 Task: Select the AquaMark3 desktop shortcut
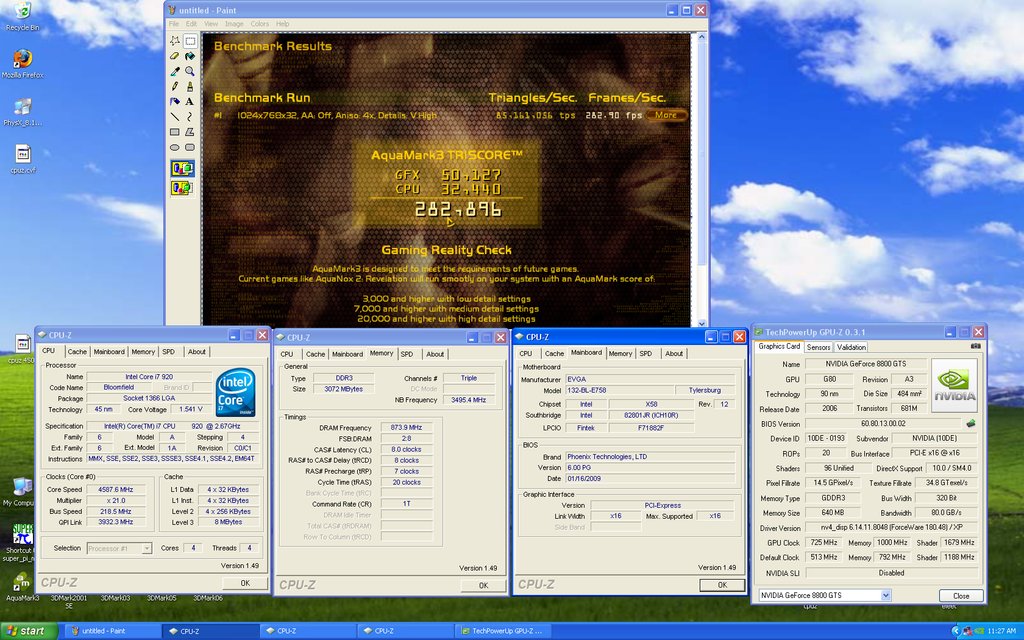(x=22, y=586)
